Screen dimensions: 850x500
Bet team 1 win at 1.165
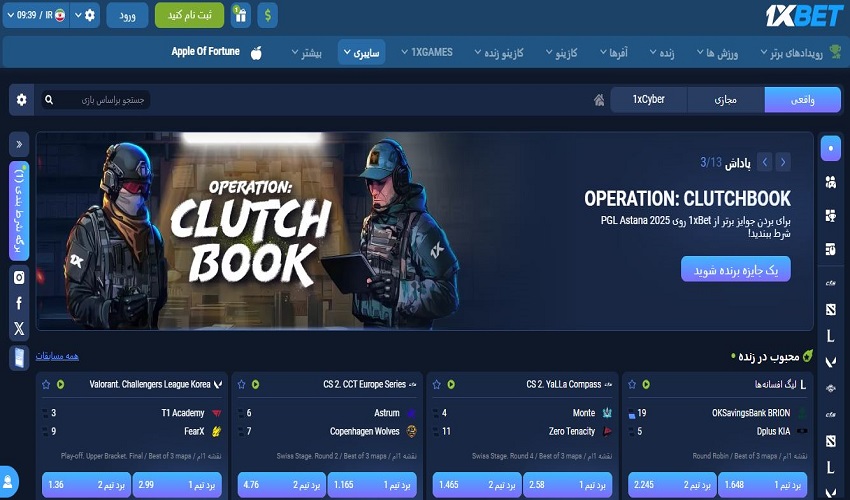372,485
